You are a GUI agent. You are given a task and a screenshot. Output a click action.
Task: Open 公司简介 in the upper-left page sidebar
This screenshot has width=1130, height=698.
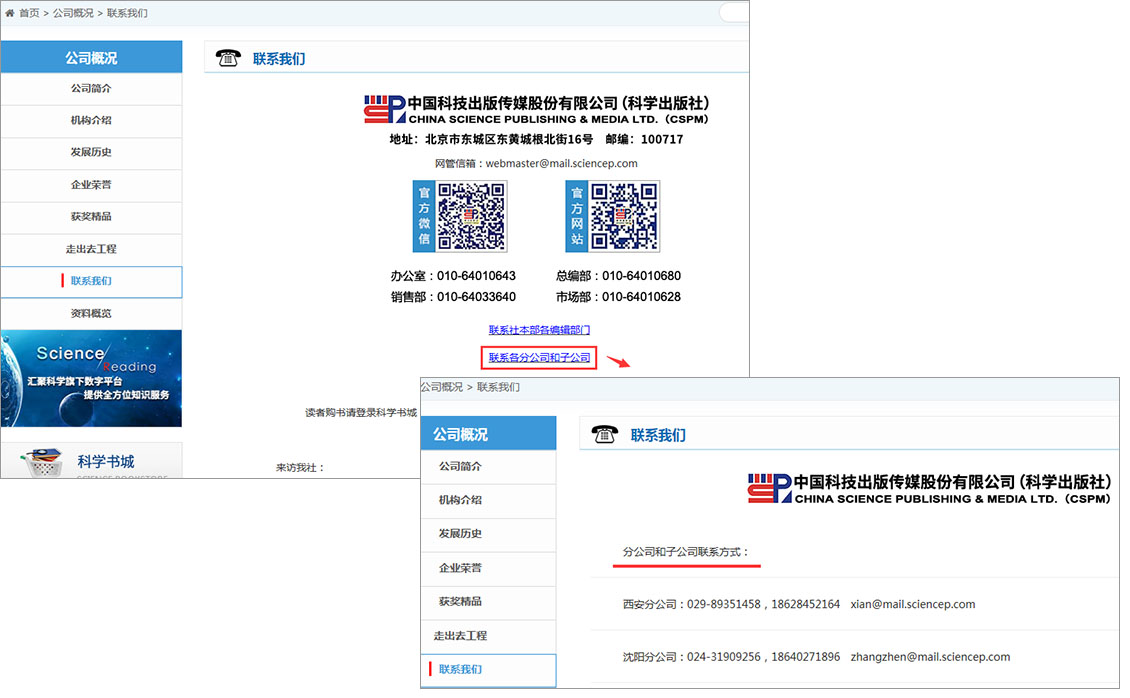92,89
